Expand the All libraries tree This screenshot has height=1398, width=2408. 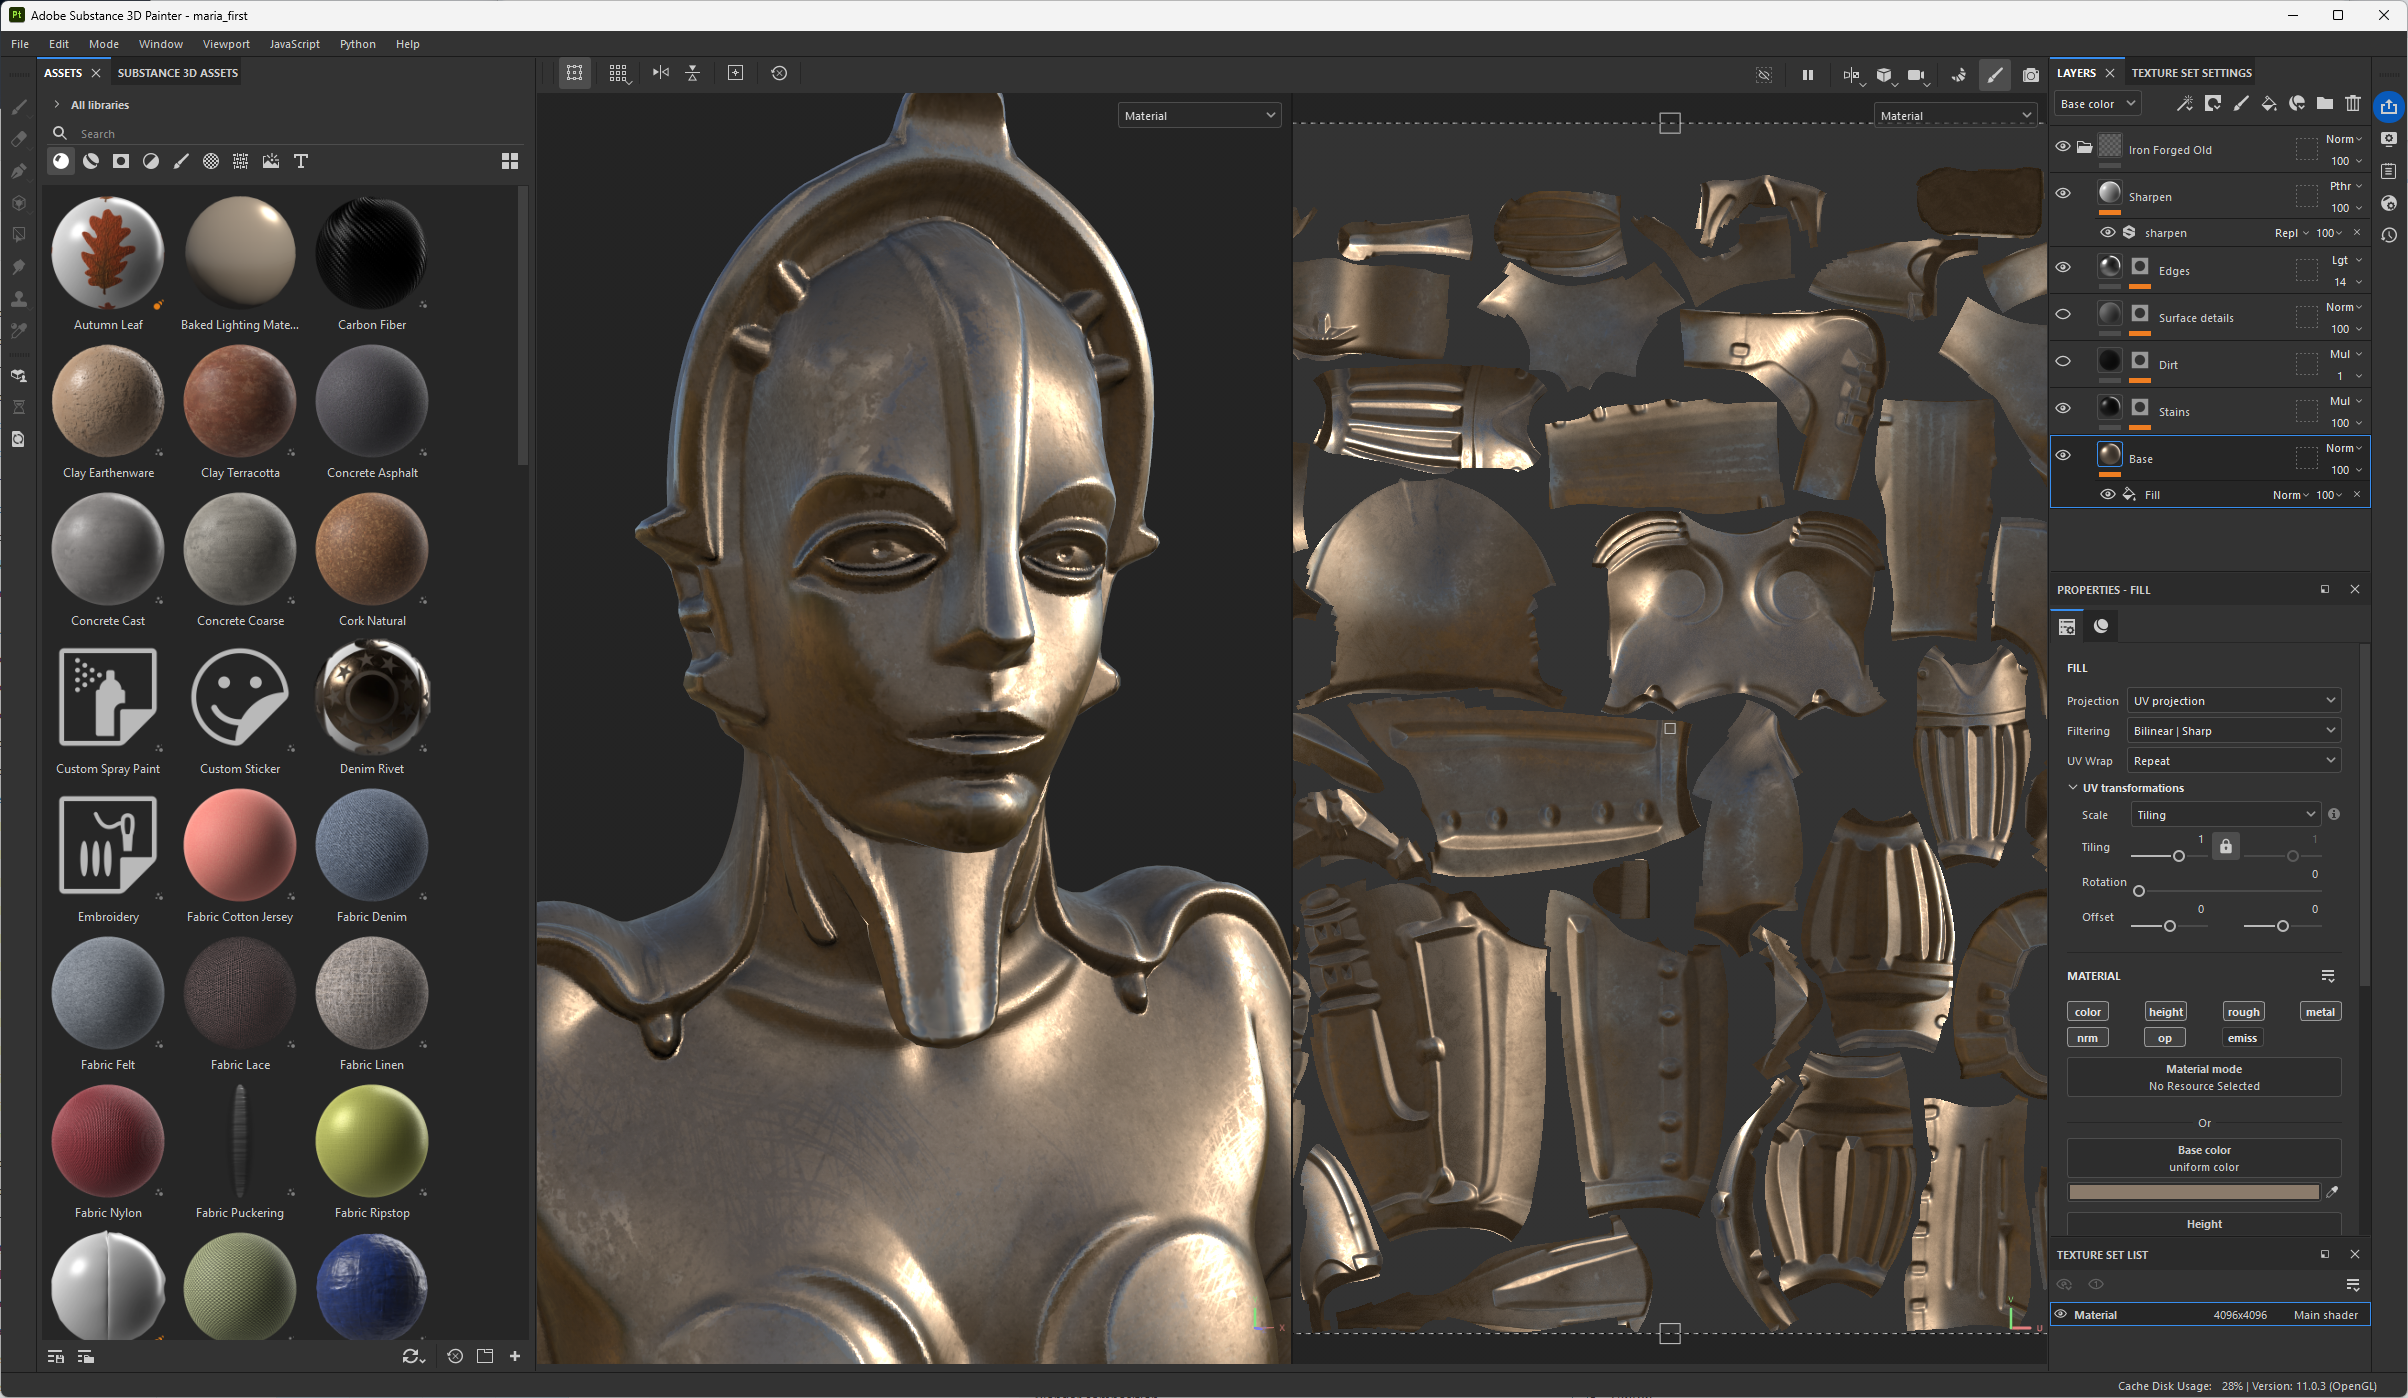[x=57, y=105]
